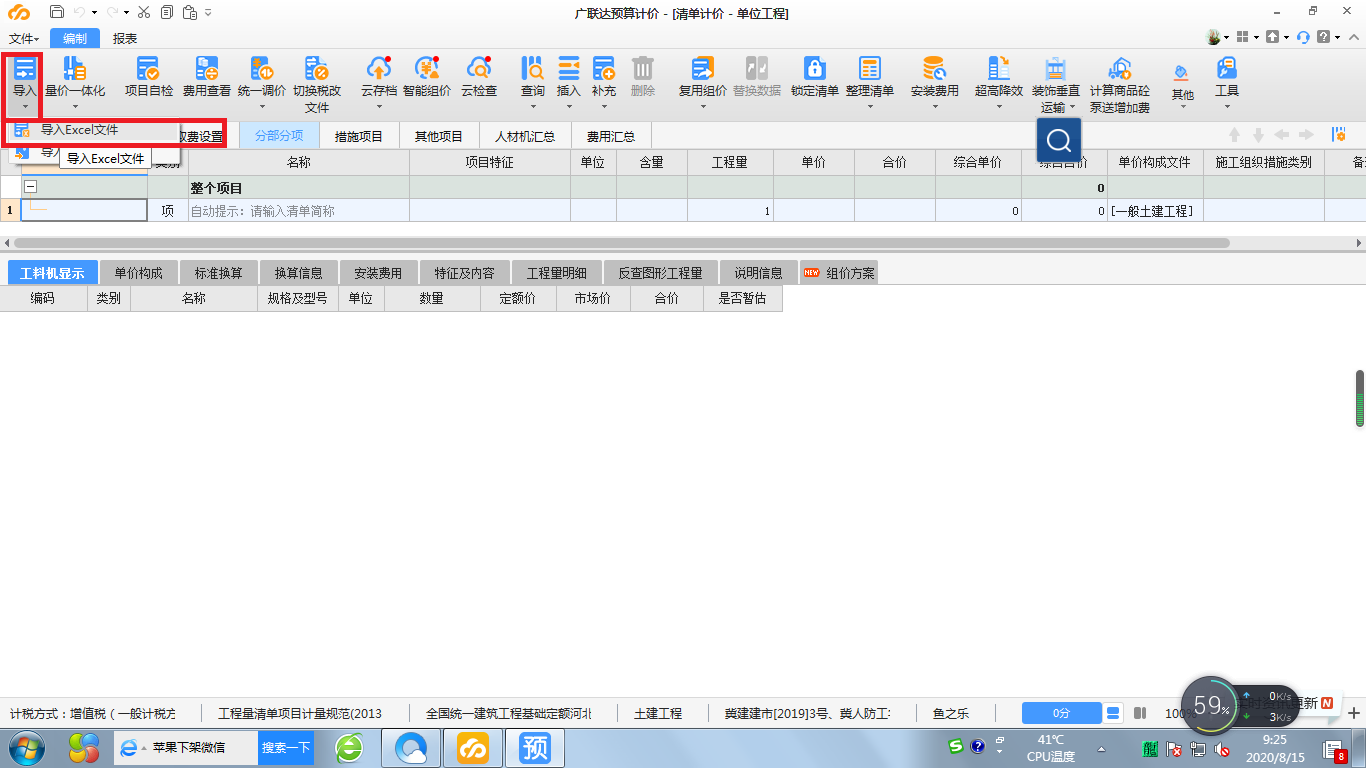
Task: Toggle the blue layout view button in status bar
Action: click(1114, 713)
